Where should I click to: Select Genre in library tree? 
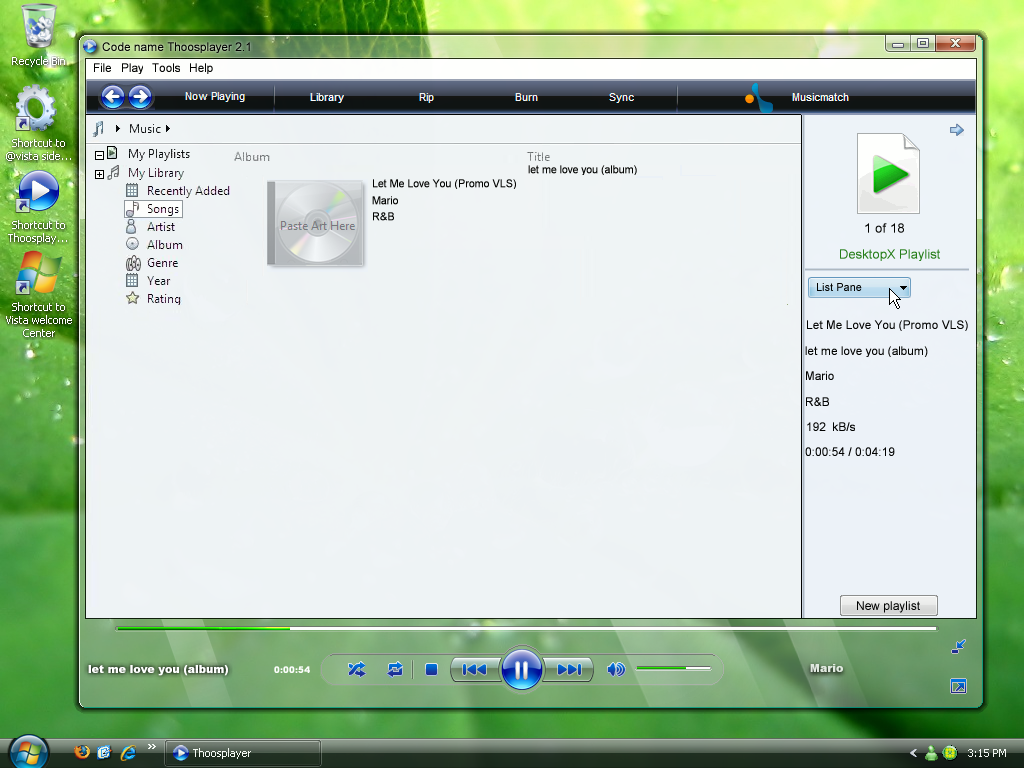click(163, 263)
